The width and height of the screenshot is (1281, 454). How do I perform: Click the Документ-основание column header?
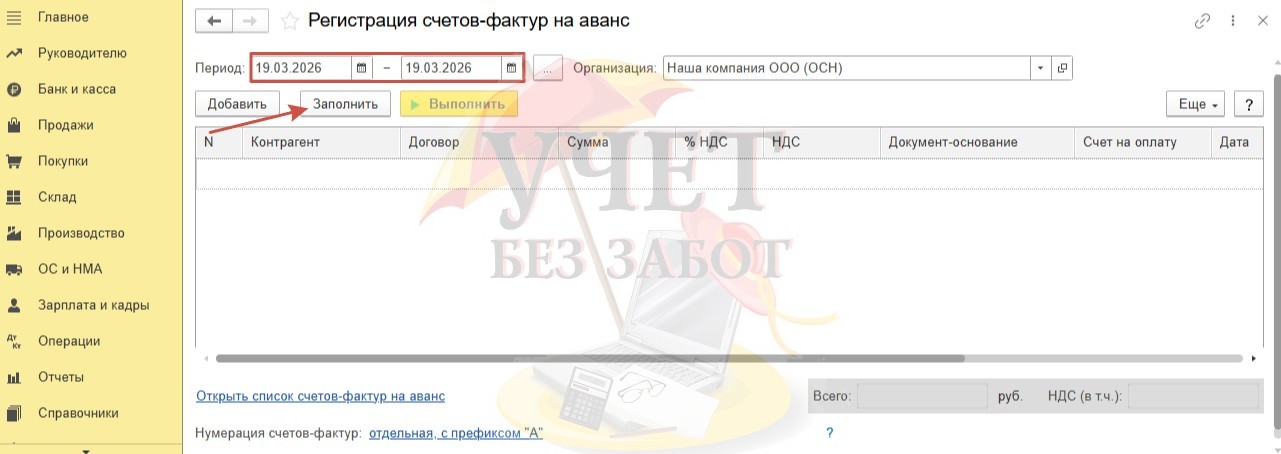coord(977,142)
